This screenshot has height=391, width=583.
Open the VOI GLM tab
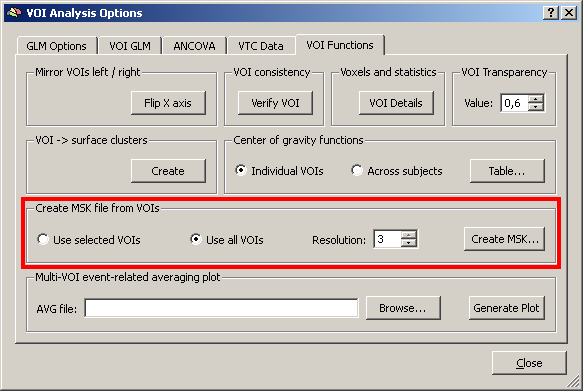click(x=130, y=46)
